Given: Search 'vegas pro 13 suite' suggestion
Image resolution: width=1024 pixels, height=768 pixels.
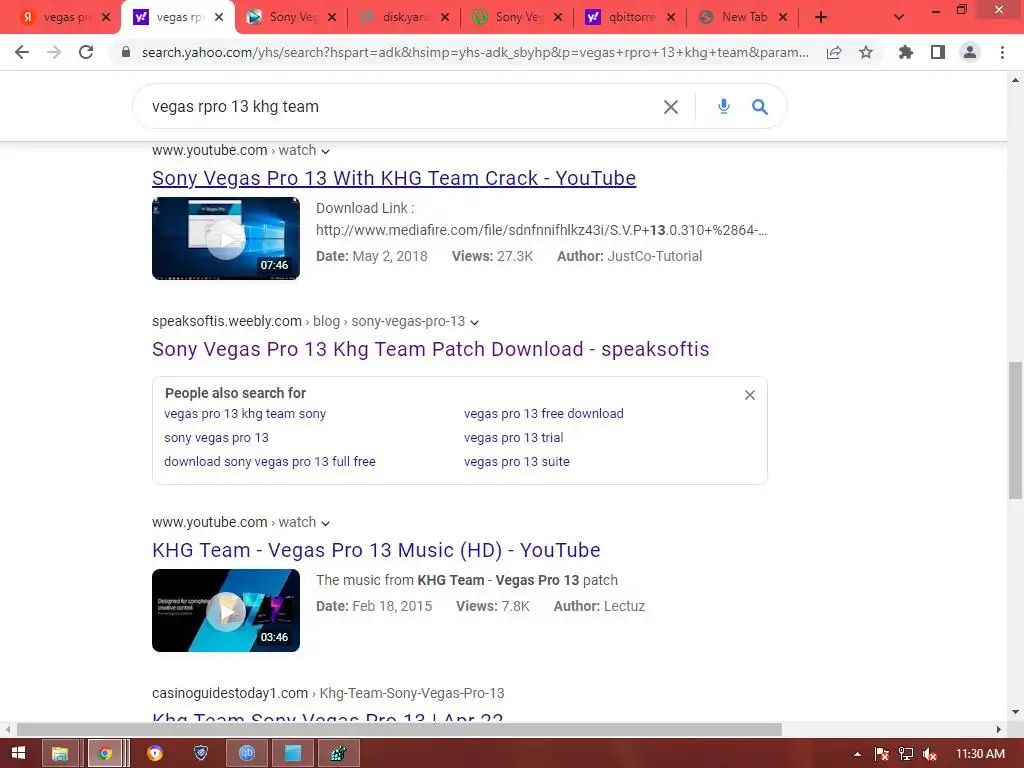Looking at the screenshot, I should tap(517, 462).
